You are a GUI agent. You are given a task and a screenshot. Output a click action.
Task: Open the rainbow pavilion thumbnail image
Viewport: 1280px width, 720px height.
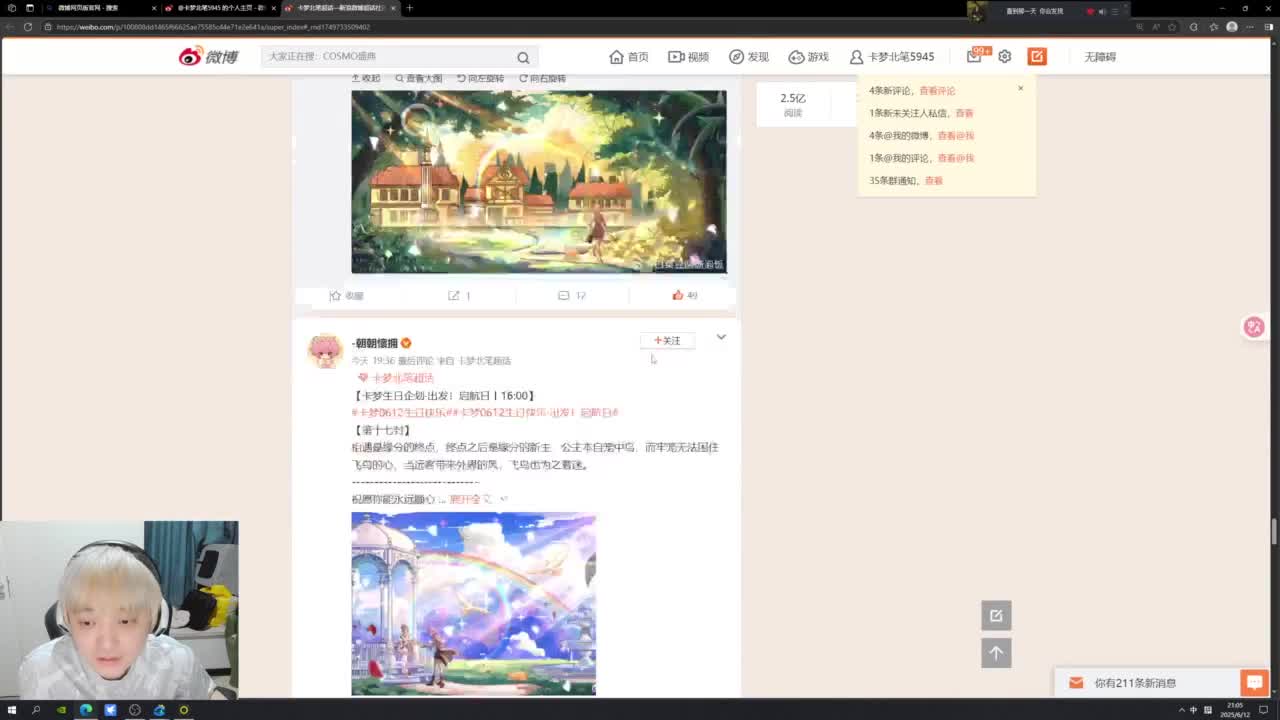(473, 603)
